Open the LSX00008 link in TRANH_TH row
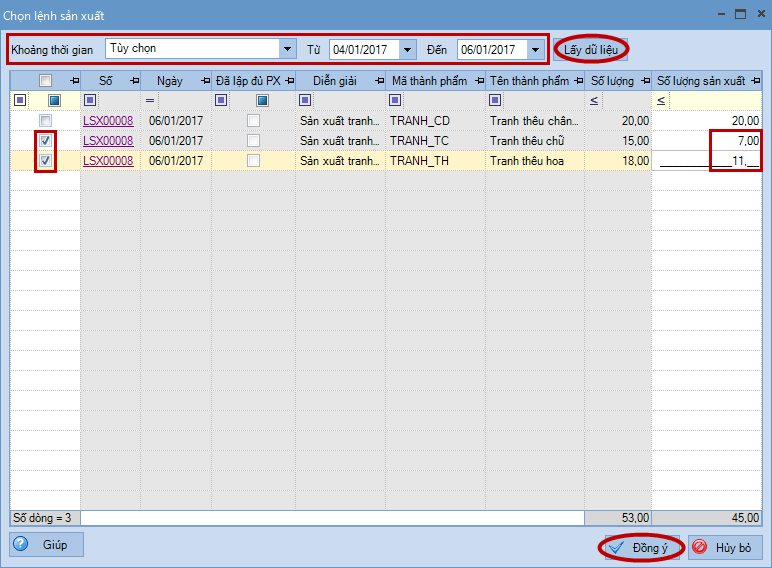The image size is (772, 568). (108, 160)
